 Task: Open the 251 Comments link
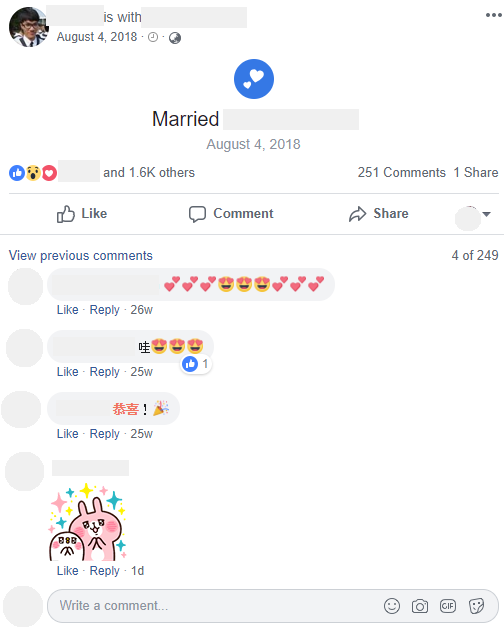coord(401,172)
